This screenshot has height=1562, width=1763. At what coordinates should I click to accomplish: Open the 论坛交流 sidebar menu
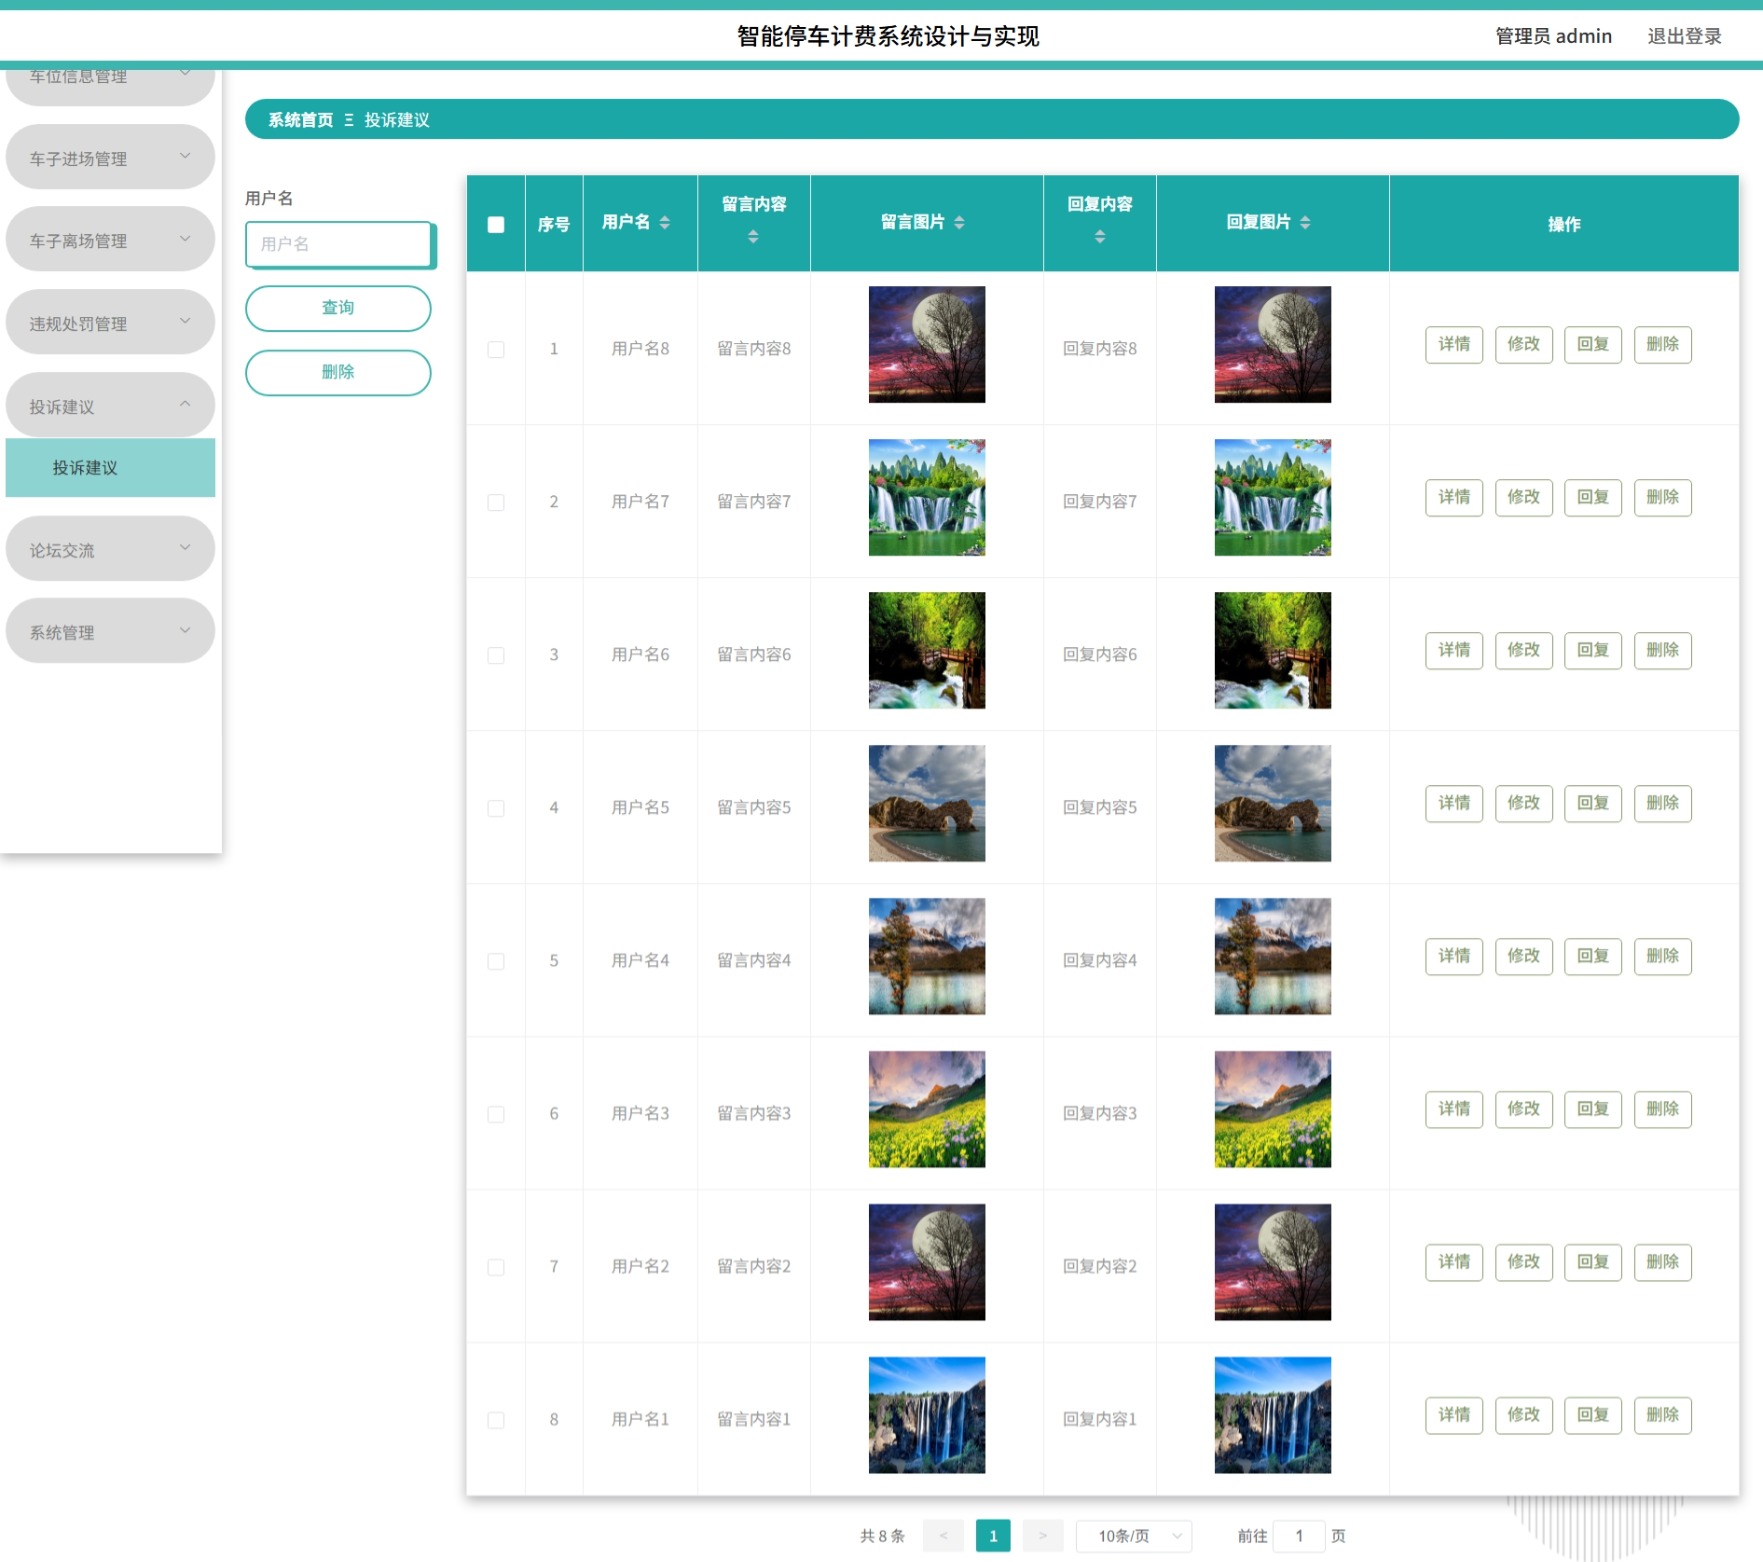pyautogui.click(x=110, y=550)
